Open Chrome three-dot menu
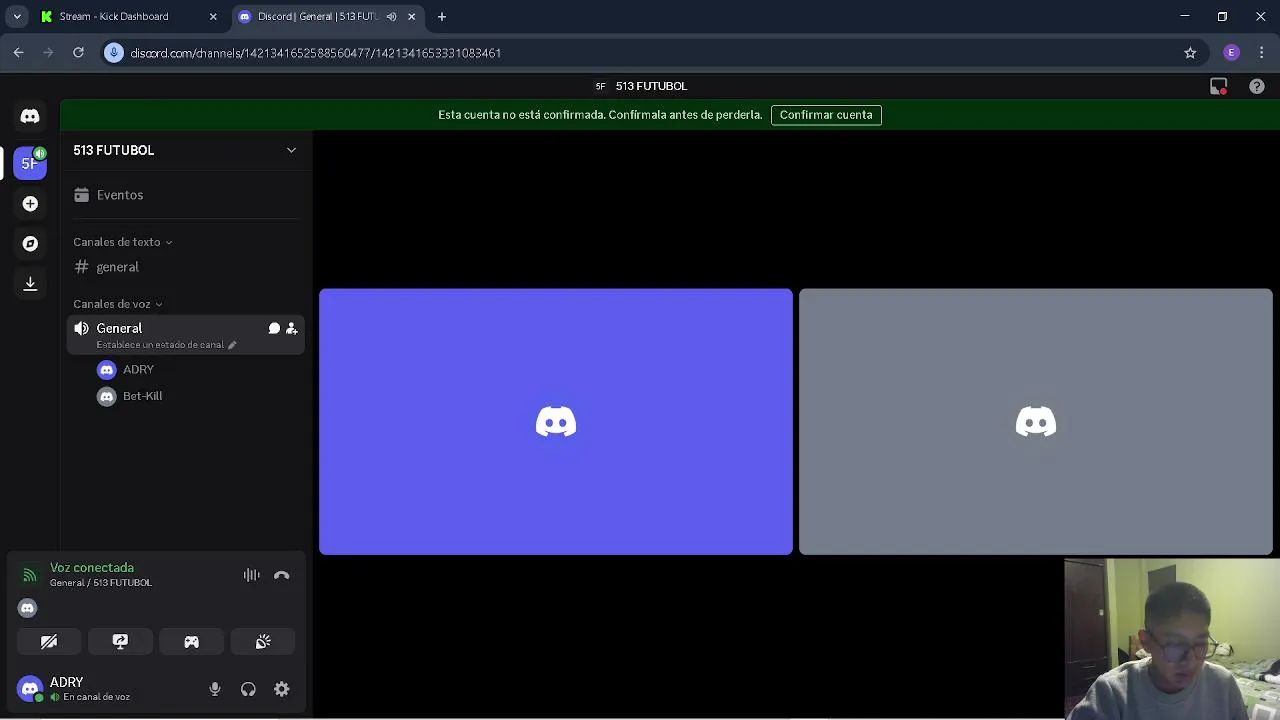Image resolution: width=1280 pixels, height=720 pixels. pos(1262,53)
